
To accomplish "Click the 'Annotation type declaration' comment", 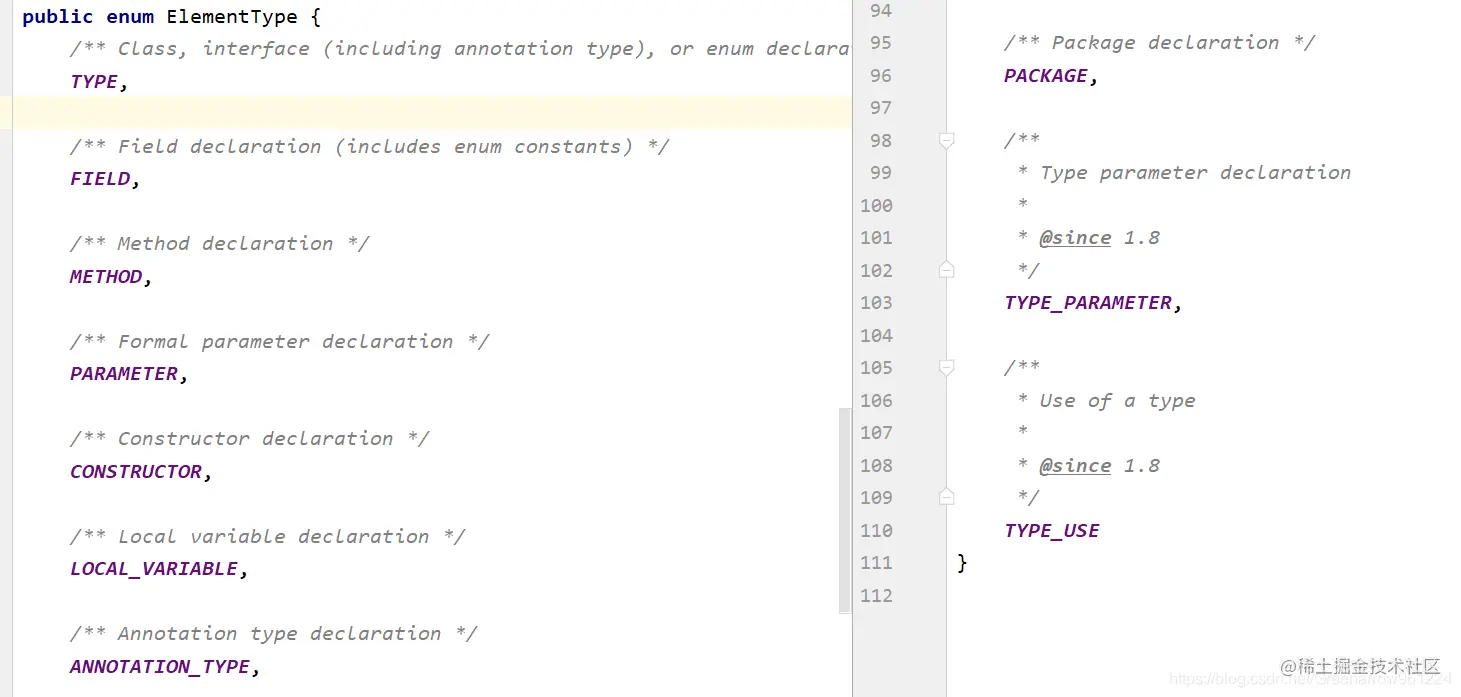I will (273, 634).
